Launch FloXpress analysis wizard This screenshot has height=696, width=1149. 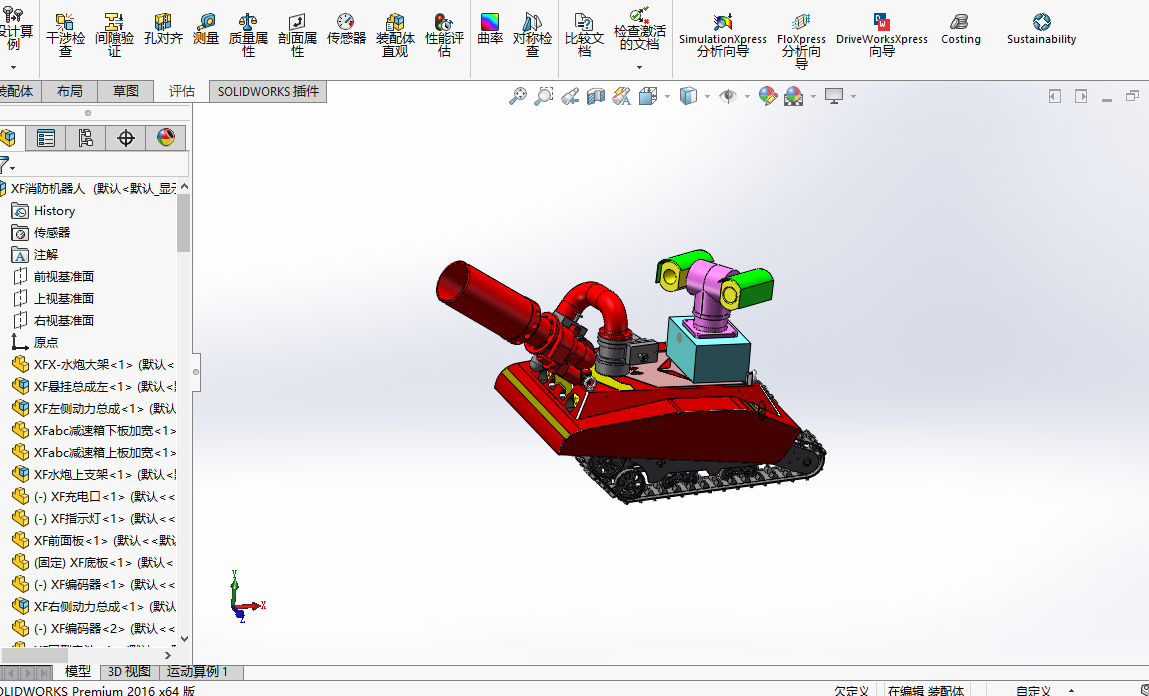tap(801, 40)
